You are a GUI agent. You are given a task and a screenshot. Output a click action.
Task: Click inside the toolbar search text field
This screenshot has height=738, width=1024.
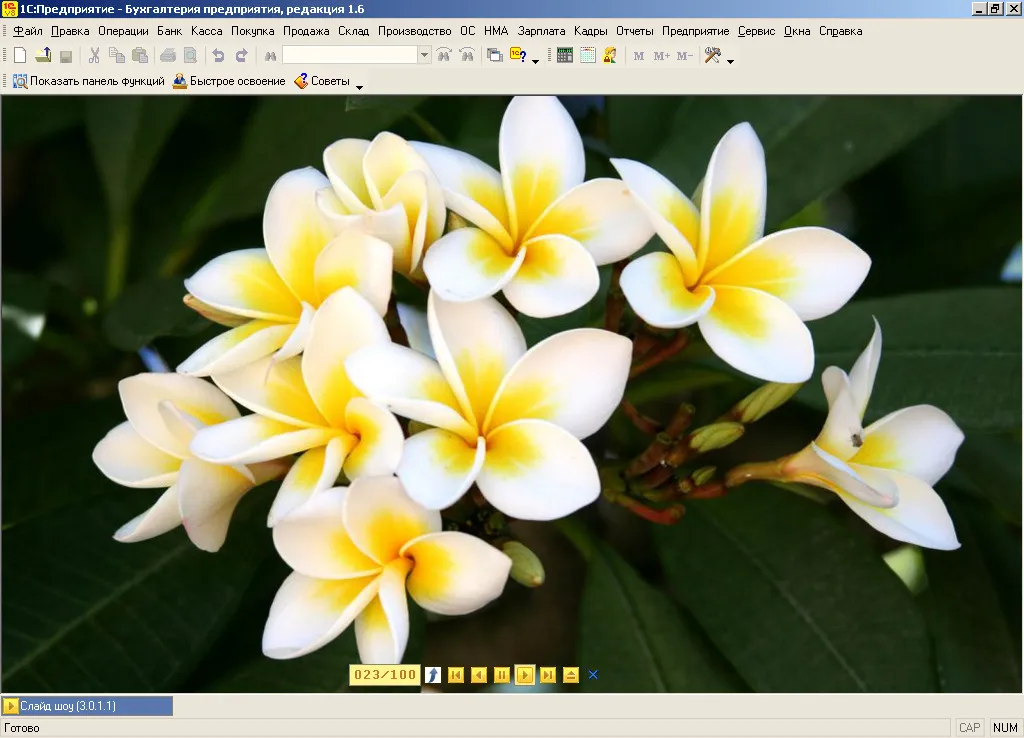[350, 56]
